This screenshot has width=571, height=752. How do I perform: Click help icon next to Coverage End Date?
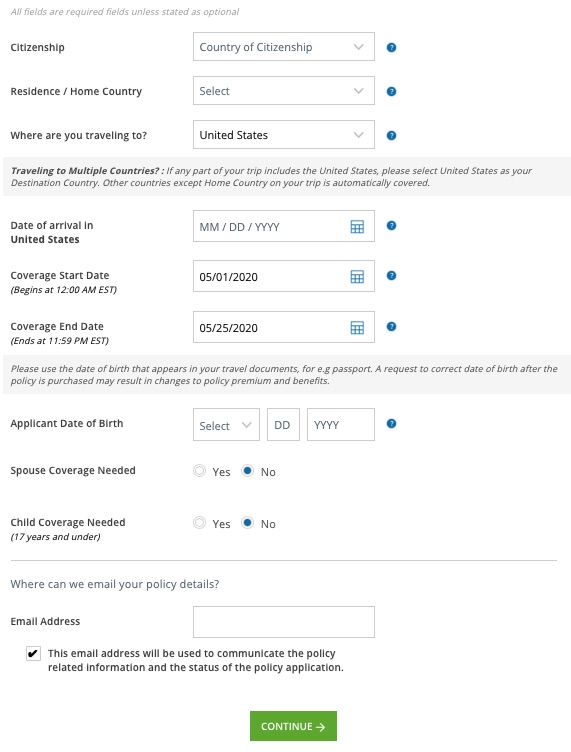[x=391, y=327]
